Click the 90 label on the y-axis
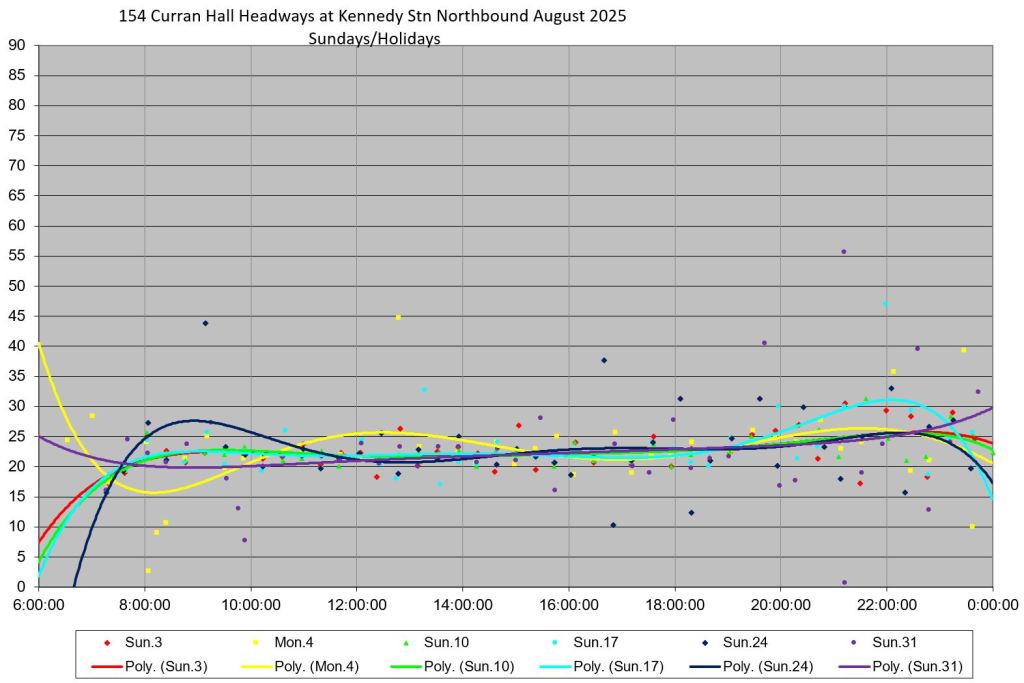The image size is (1024, 683). 16,45
